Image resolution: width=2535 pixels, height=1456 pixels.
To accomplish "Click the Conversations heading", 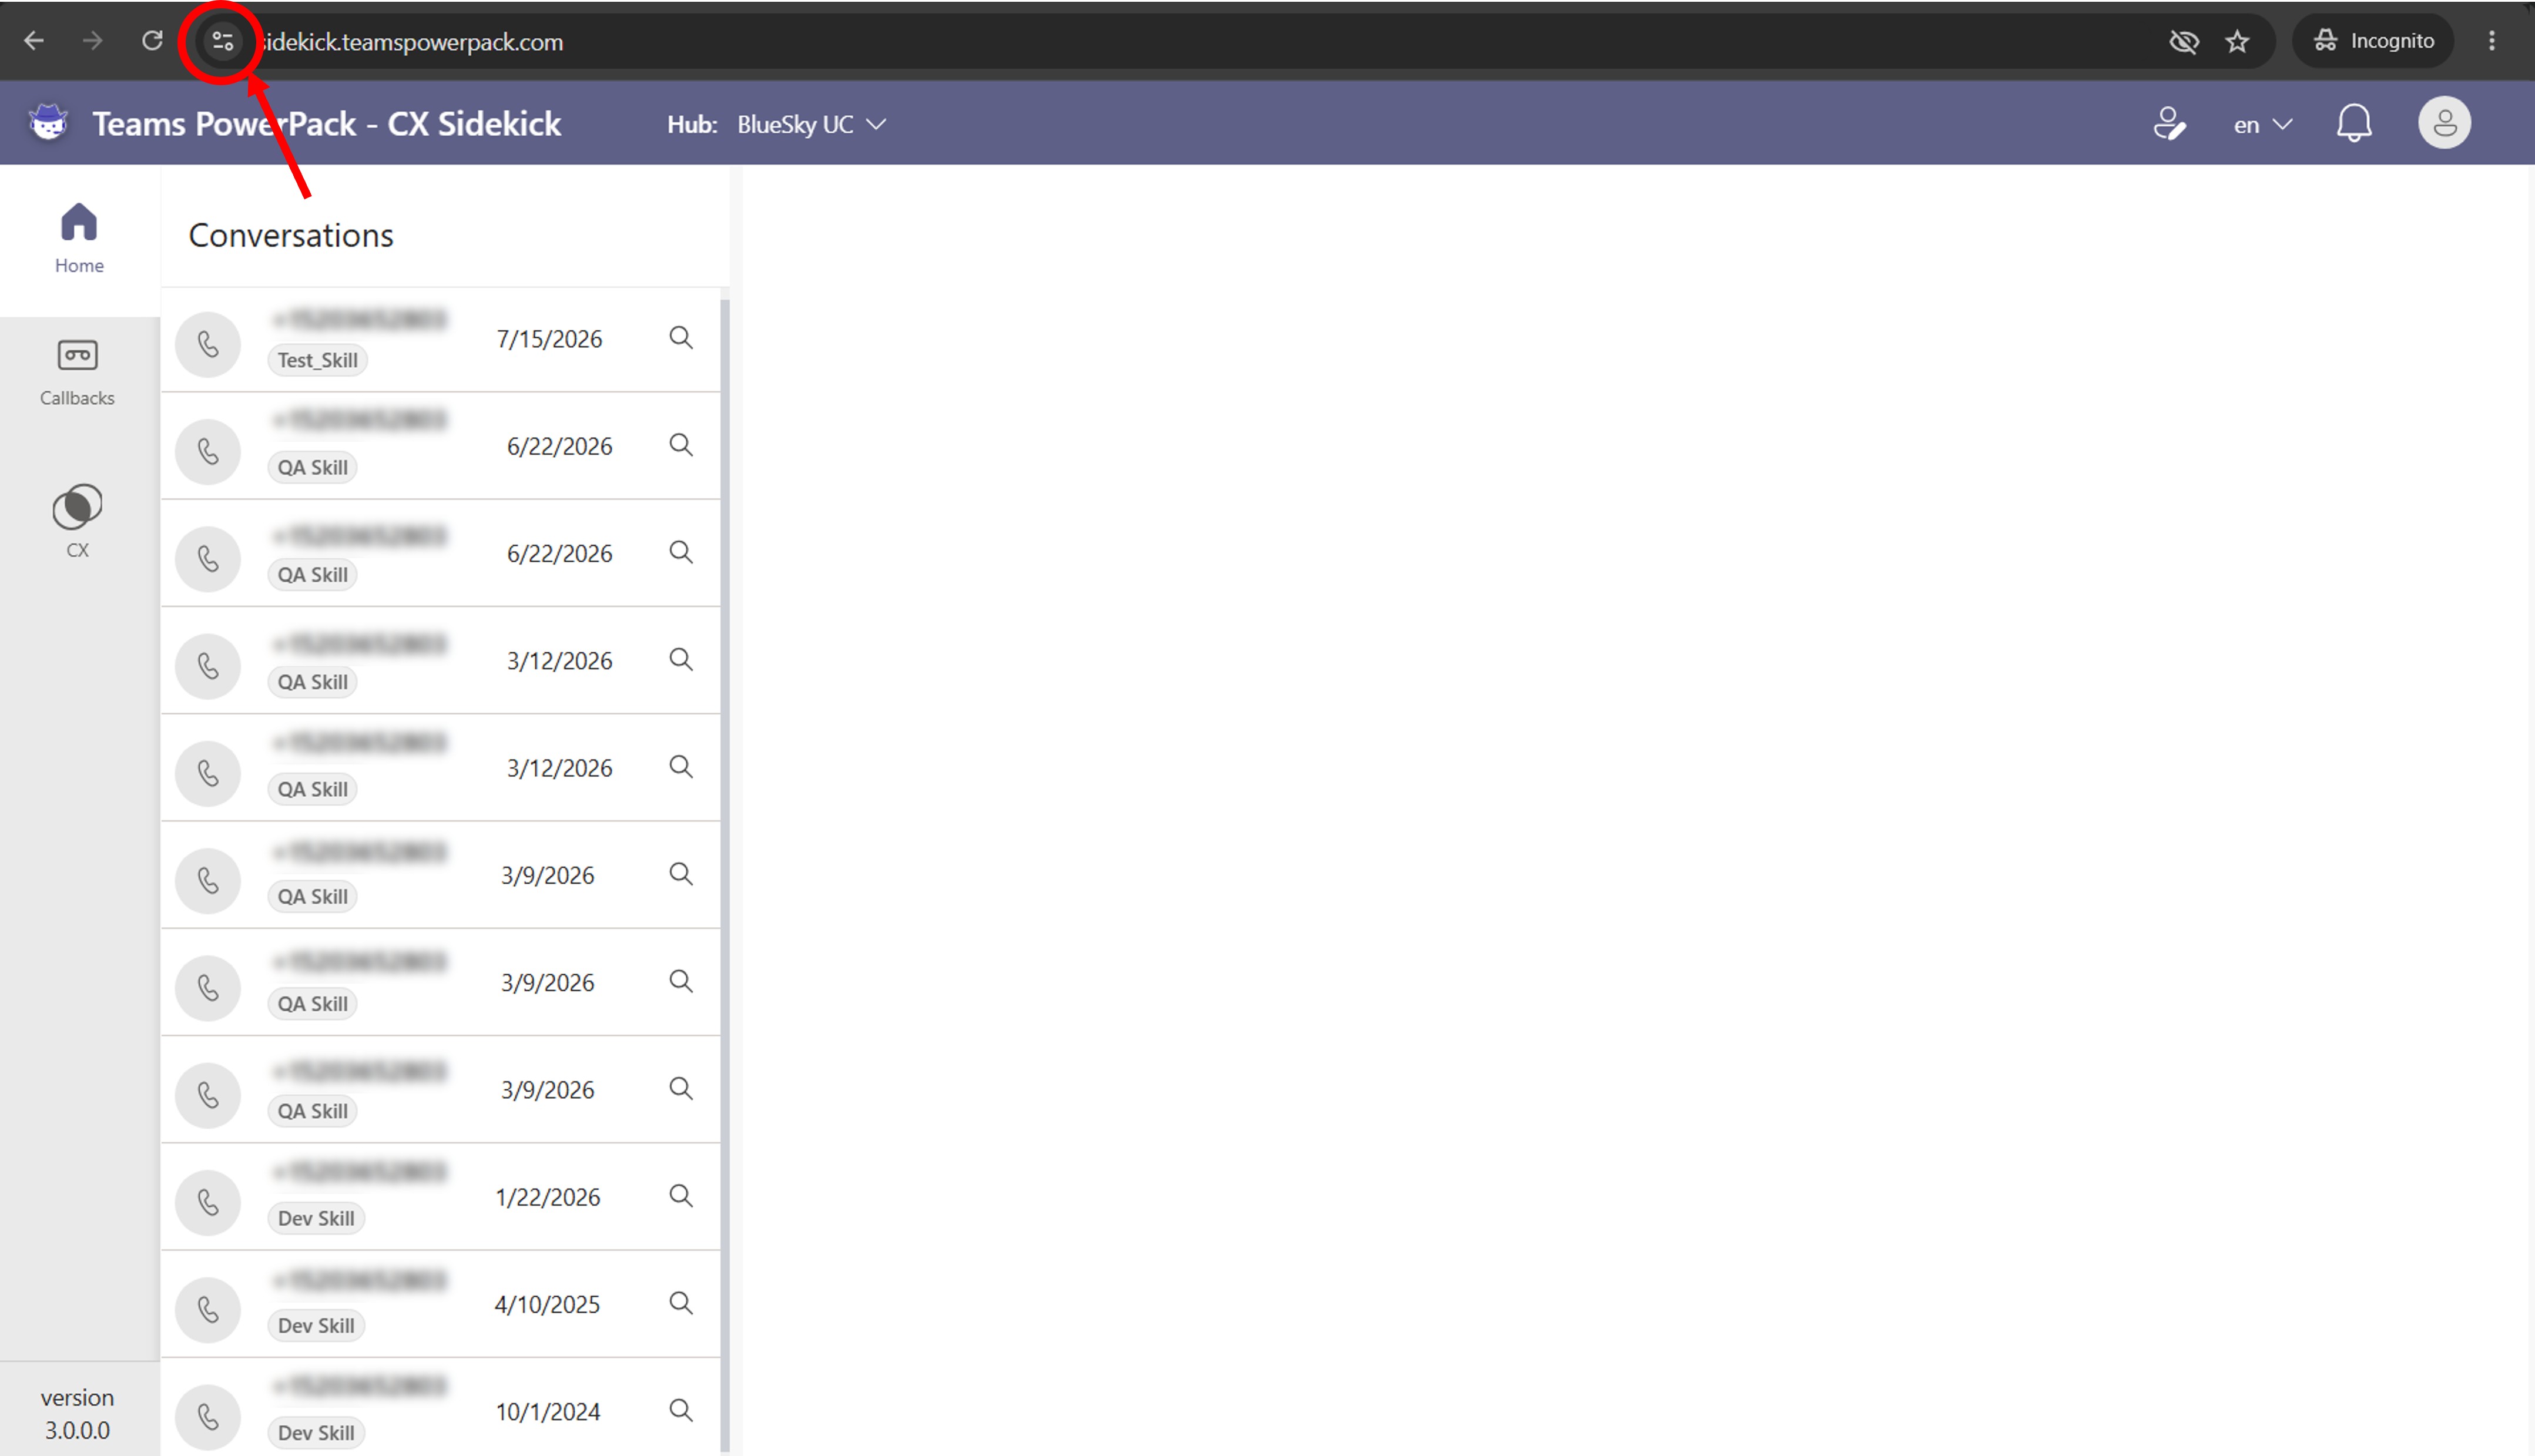I will [291, 235].
